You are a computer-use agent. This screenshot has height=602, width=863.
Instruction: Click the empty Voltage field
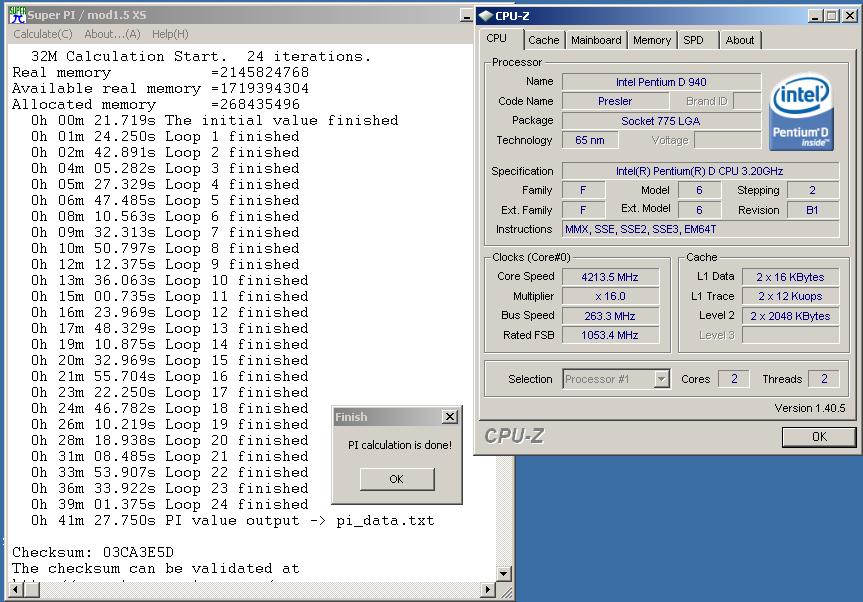tap(728, 140)
